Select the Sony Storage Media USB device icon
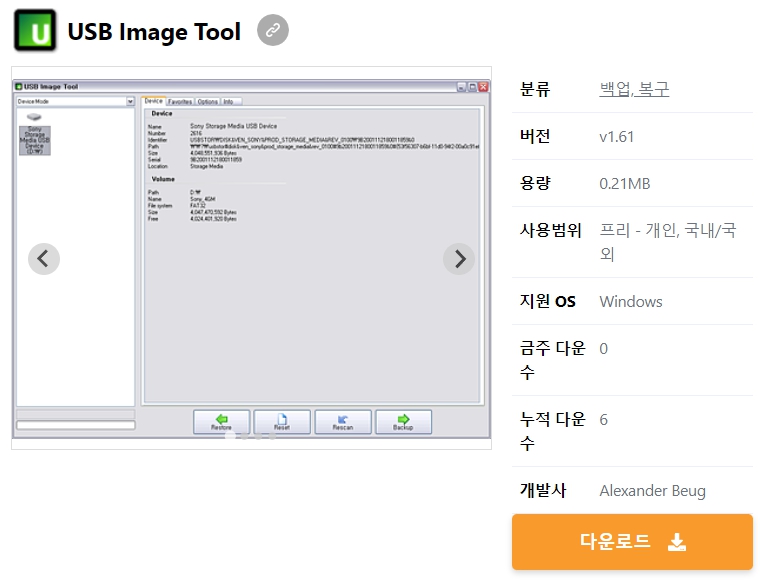760x583 pixels. [x=34, y=134]
